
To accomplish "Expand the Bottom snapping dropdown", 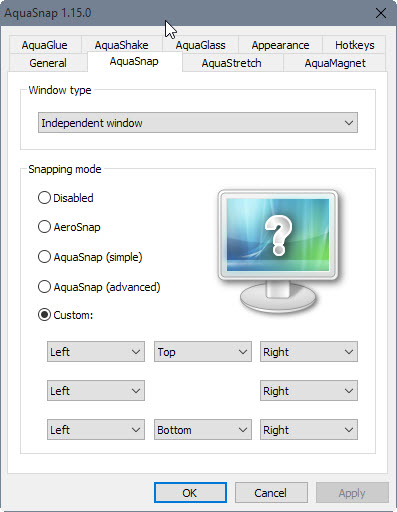I will (x=203, y=430).
